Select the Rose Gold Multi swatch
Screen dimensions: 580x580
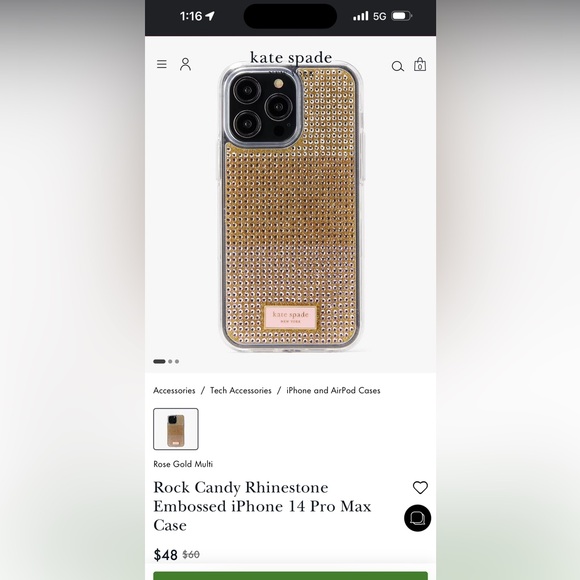pos(176,429)
